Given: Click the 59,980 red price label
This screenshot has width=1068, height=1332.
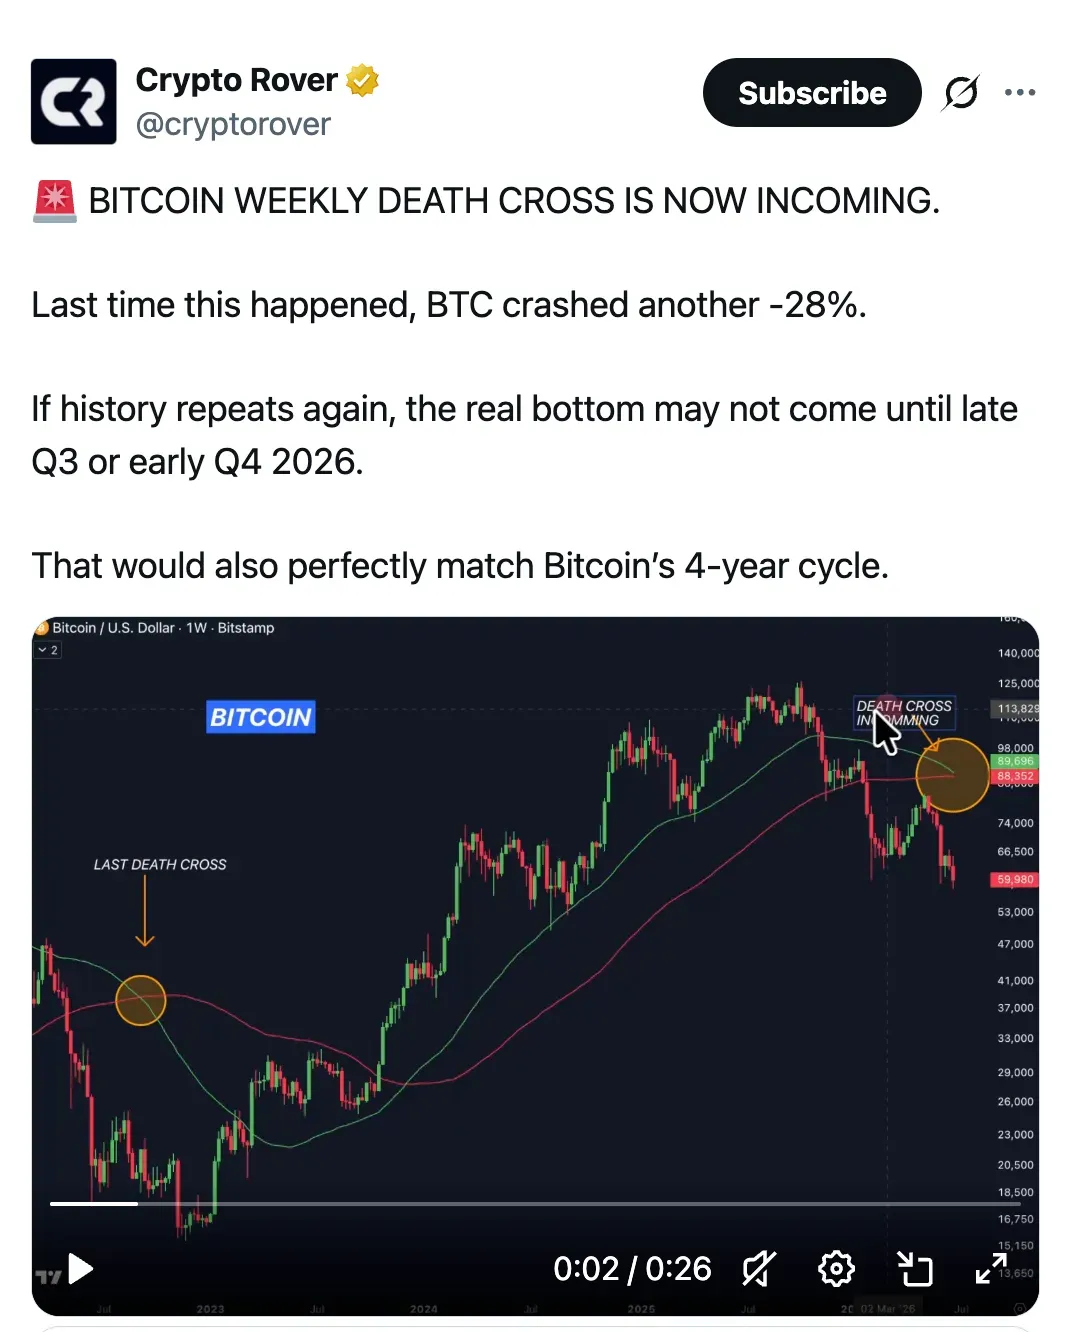Looking at the screenshot, I should [x=1015, y=880].
